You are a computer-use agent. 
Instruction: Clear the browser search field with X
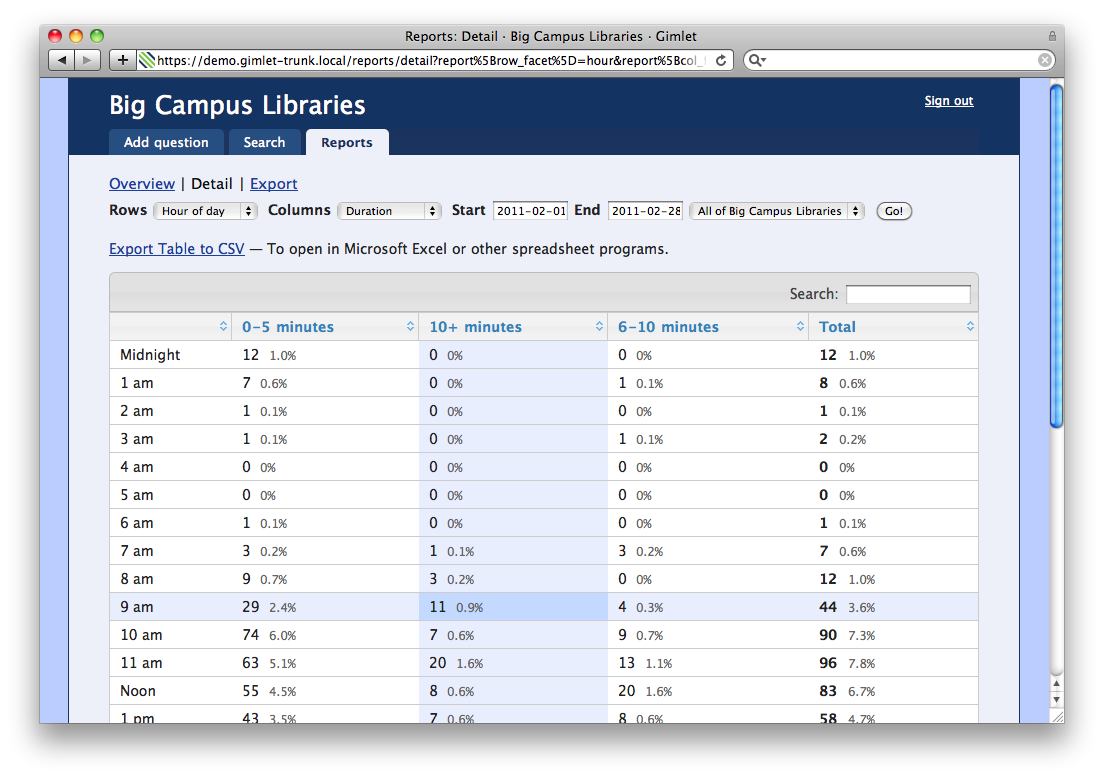(1045, 61)
